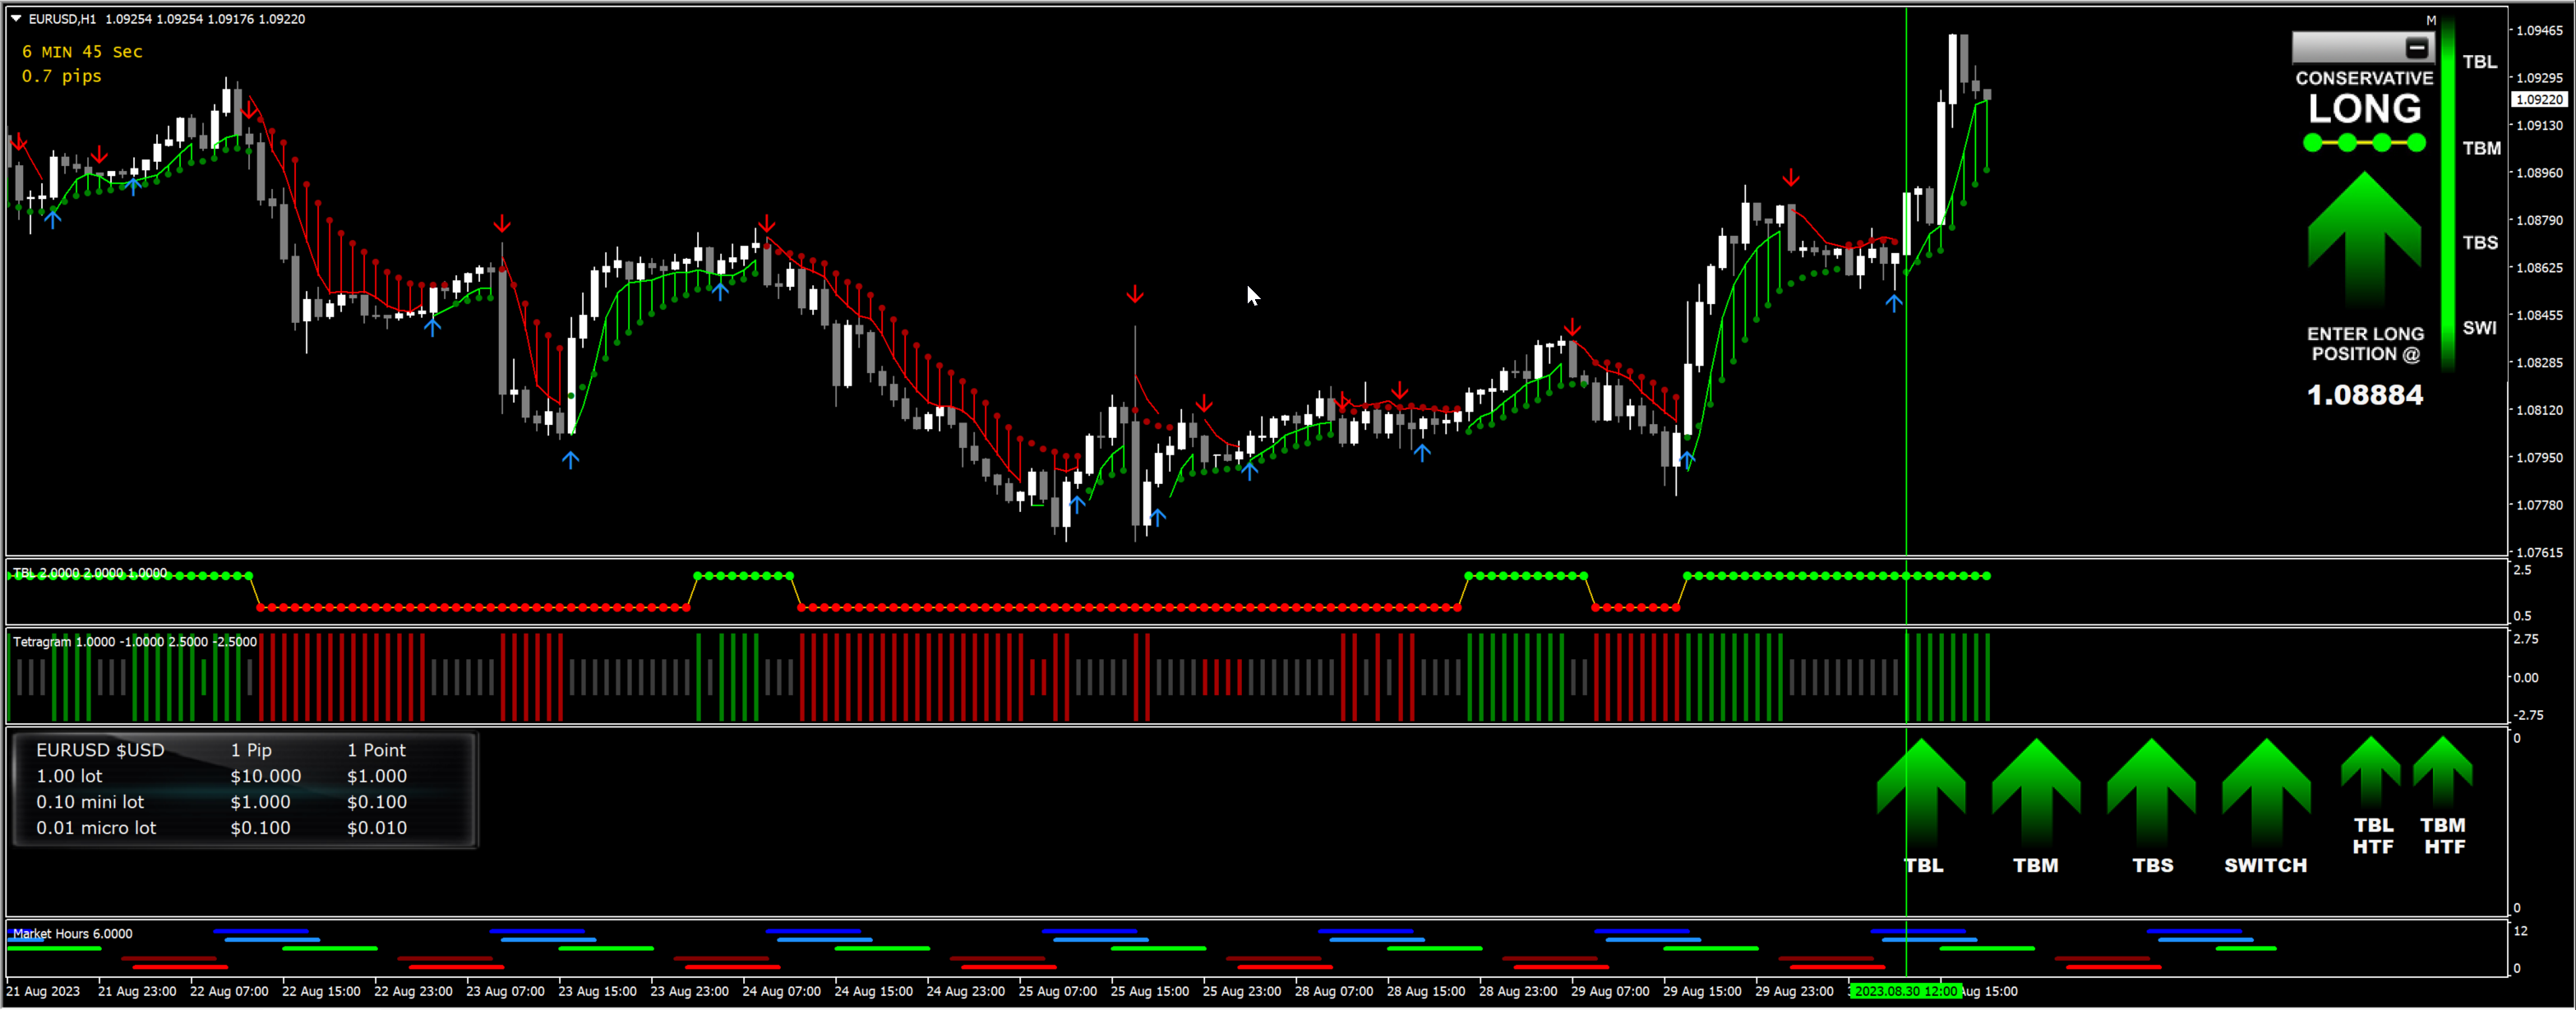Click the 1.08884 entry price text
Image resolution: width=2576 pixels, height=1010 pixels.
pos(2364,395)
